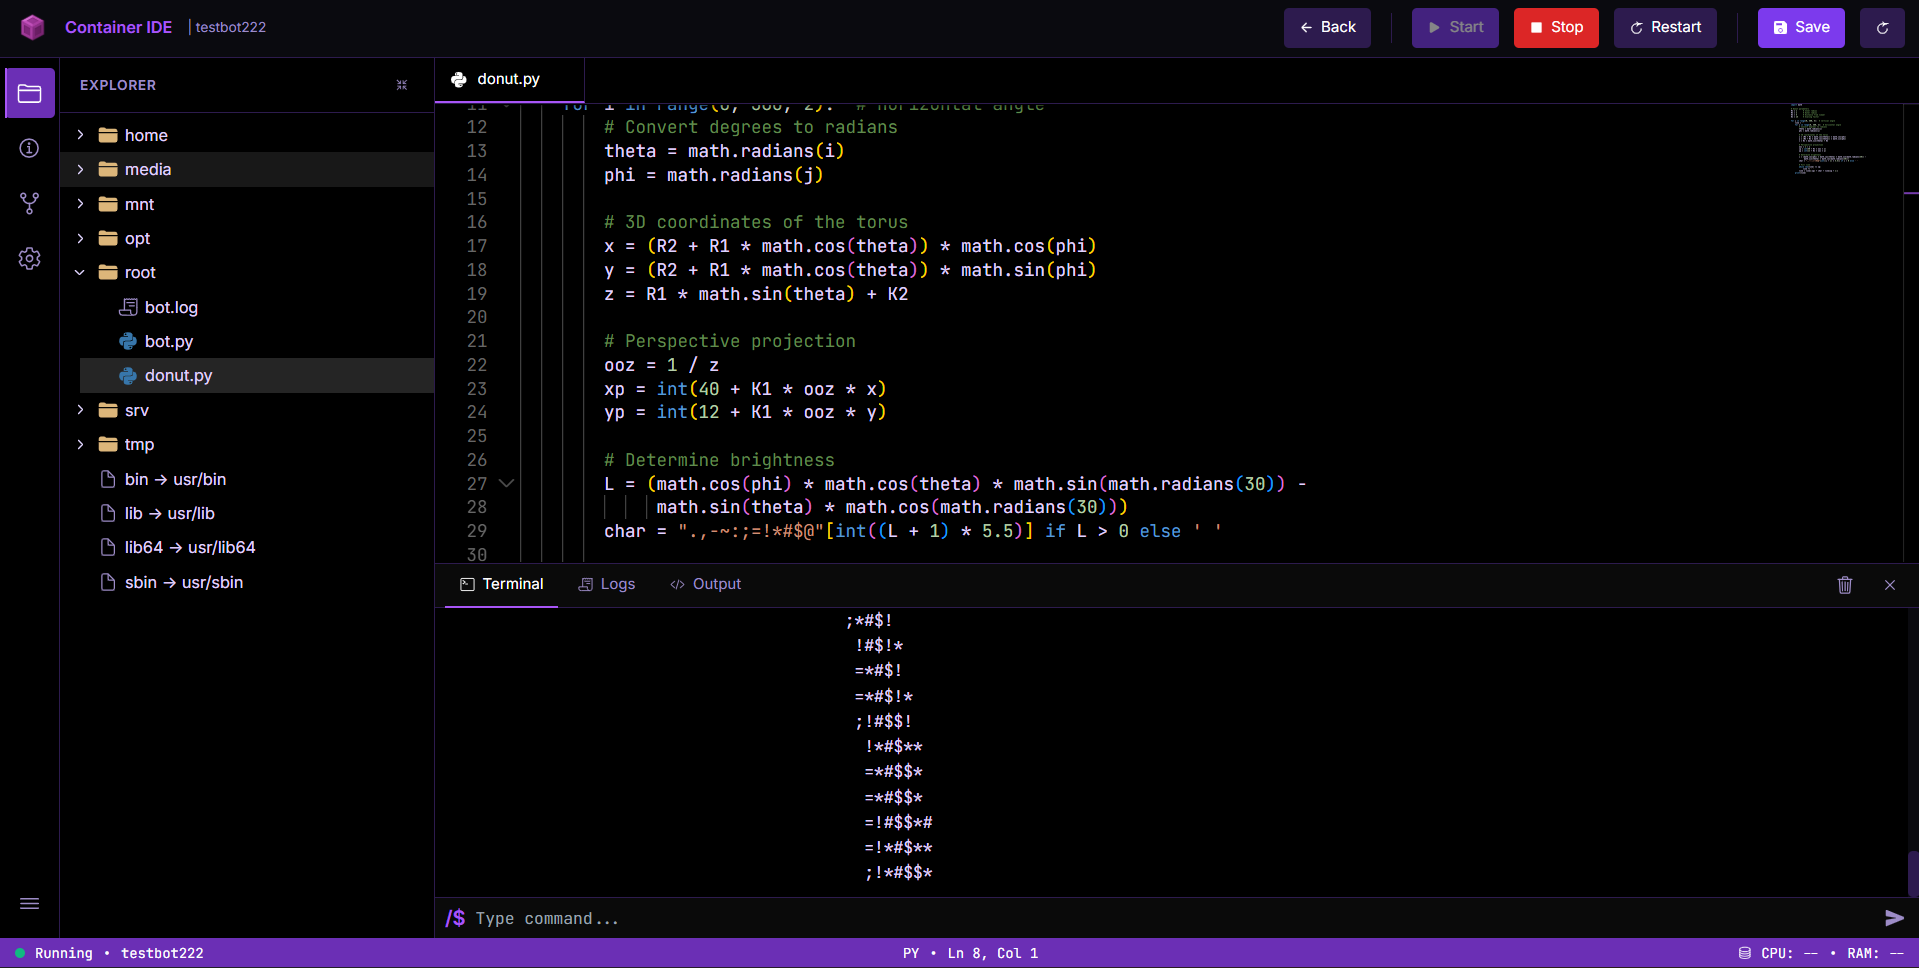Expand the tmp folder chevron
Viewport: 1919px width, 968px height.
click(x=80, y=444)
